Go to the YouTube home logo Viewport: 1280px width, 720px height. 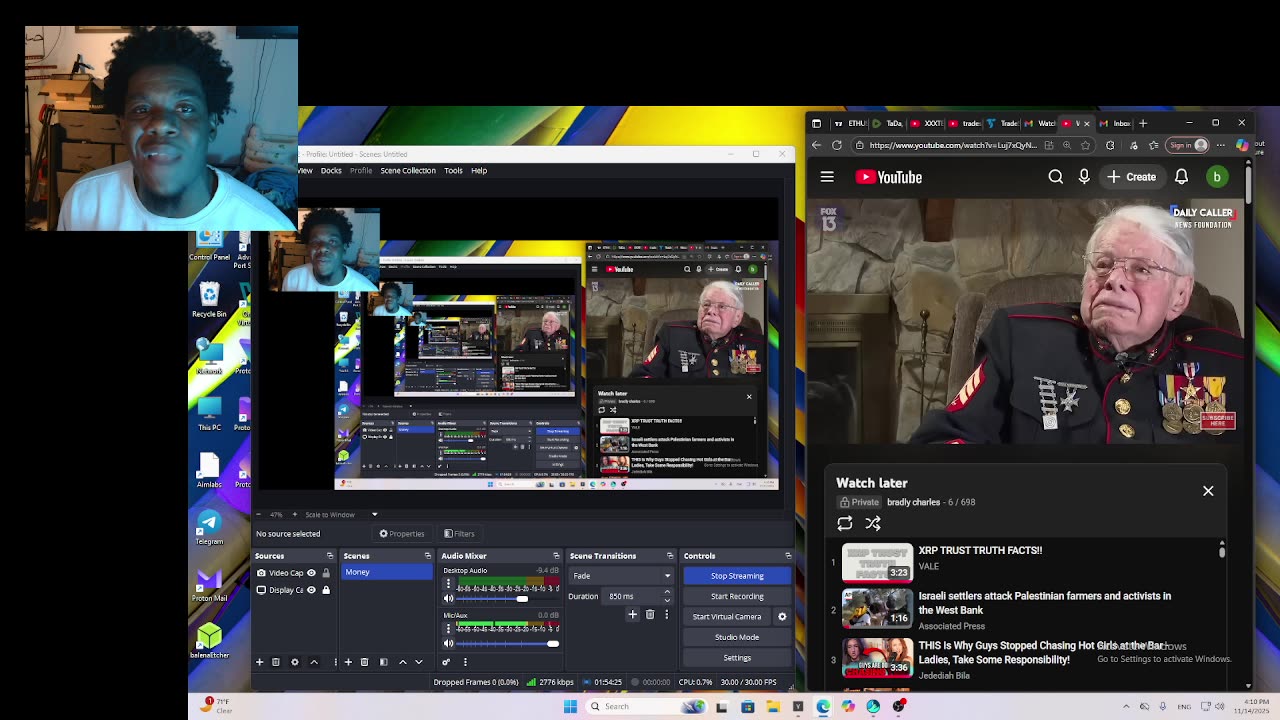coord(889,177)
